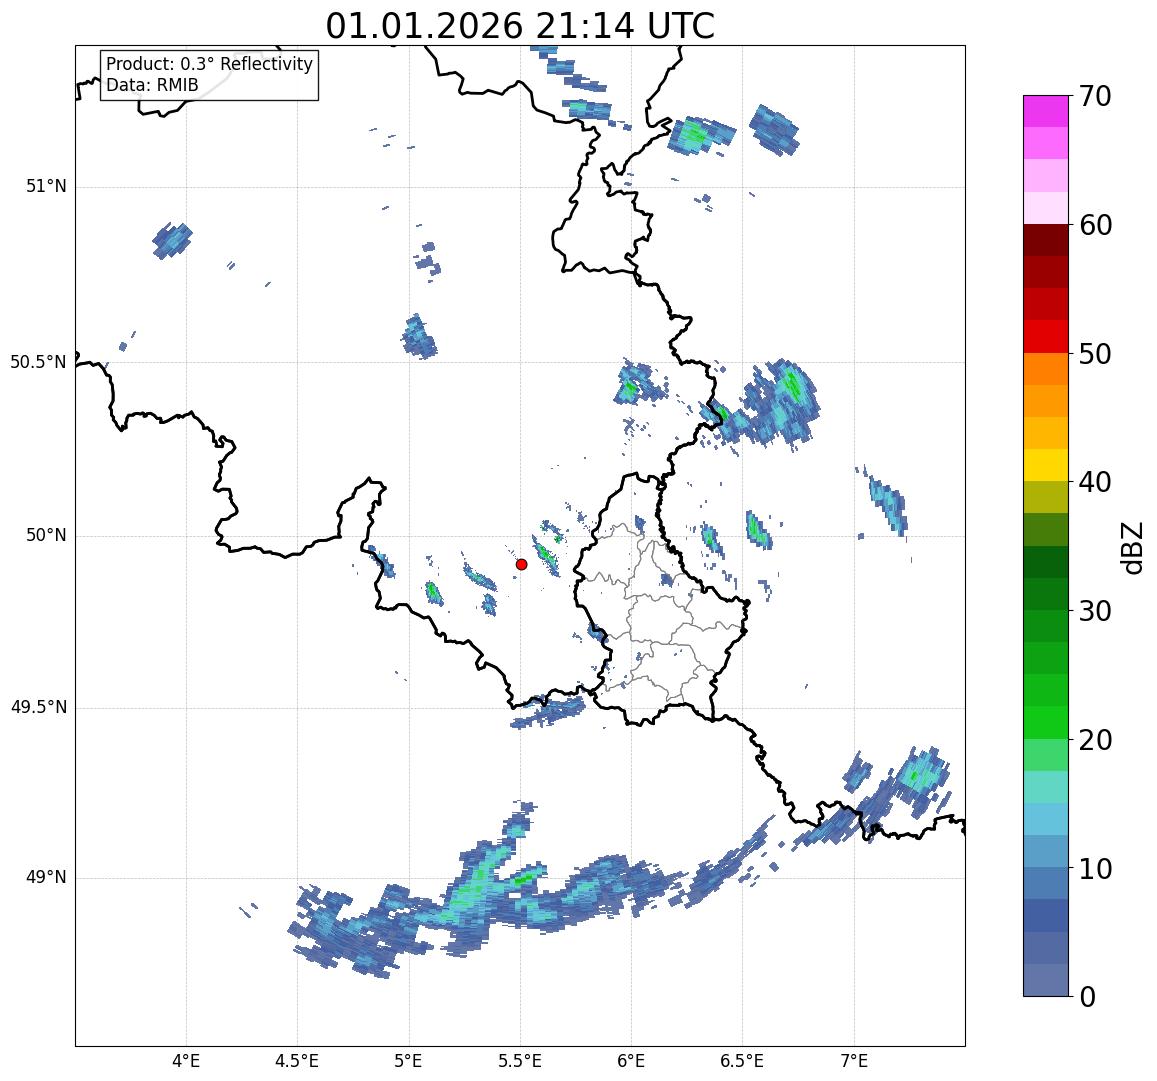
Task: Click the 50°N latitude label
Action: coord(46,536)
